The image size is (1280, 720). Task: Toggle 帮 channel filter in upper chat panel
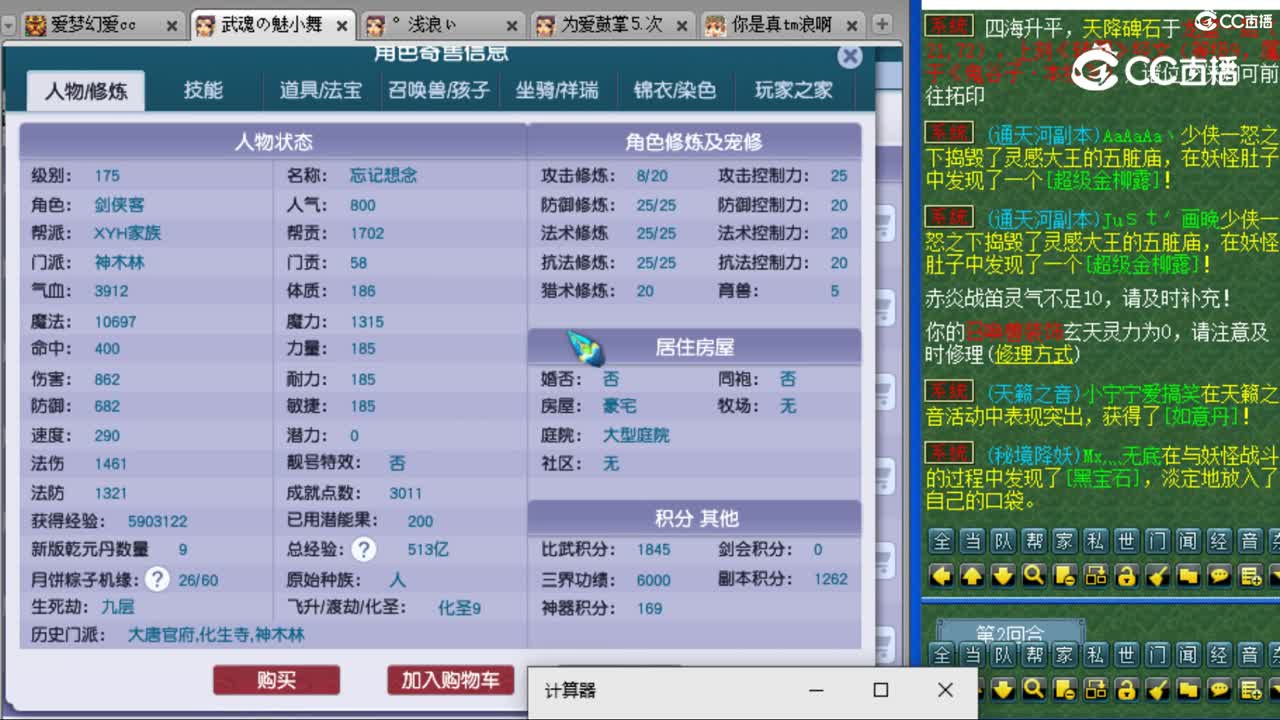pos(1034,542)
